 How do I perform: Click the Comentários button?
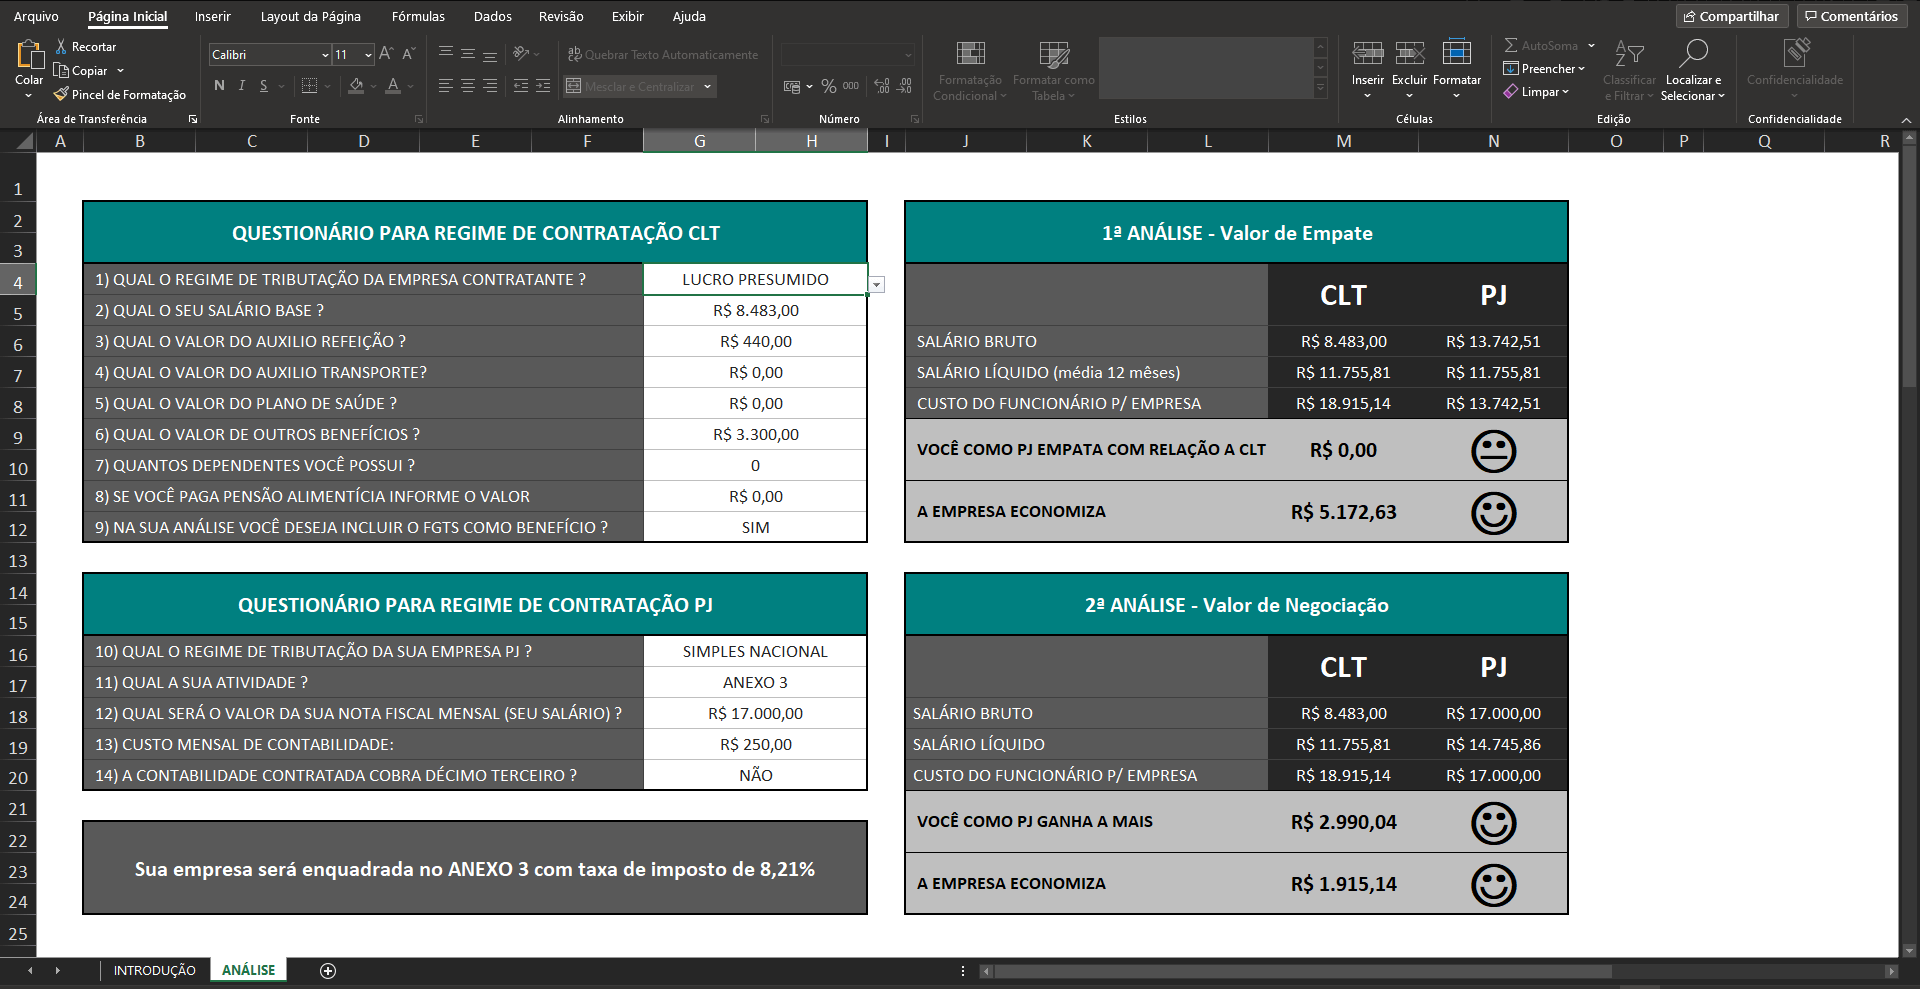pos(1850,16)
